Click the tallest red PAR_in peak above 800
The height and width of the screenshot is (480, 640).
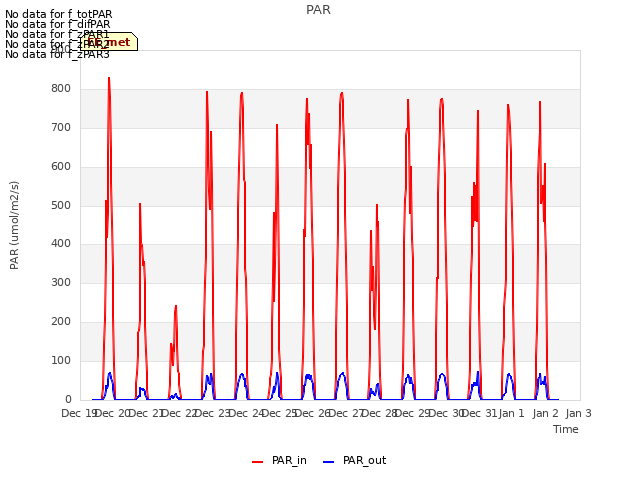pyautogui.click(x=109, y=78)
